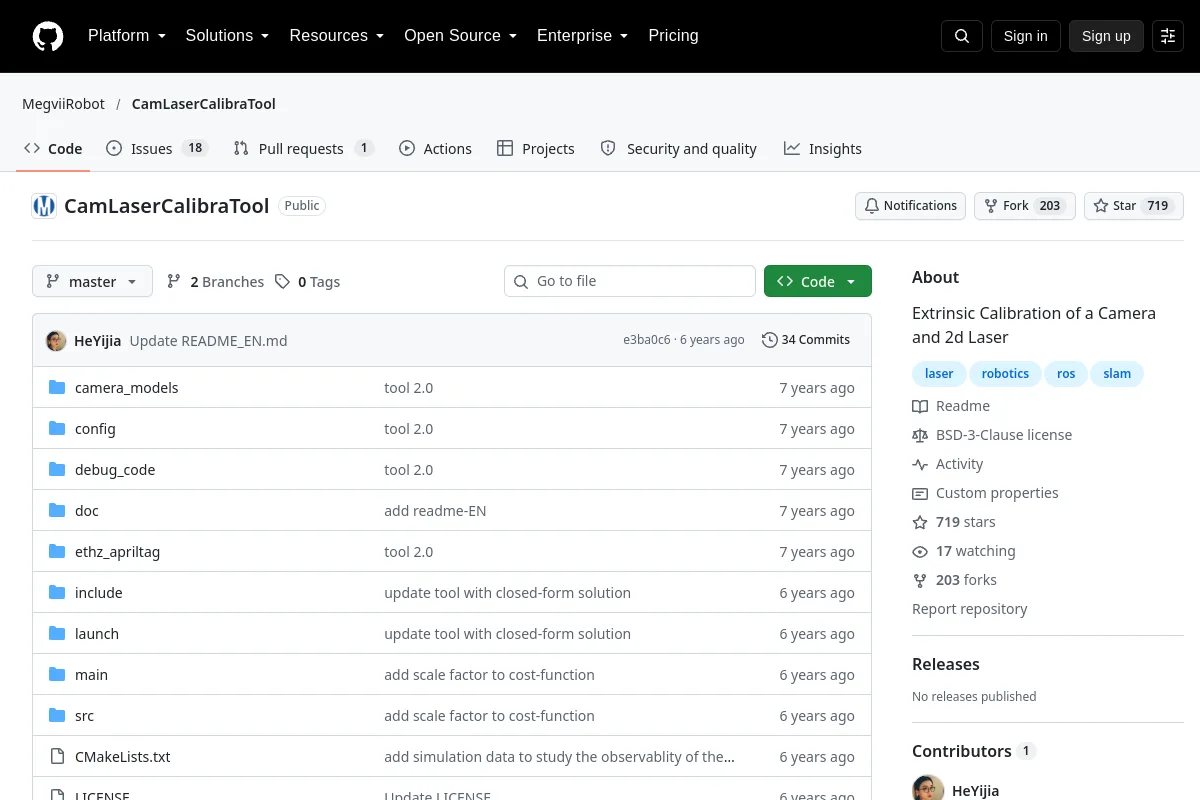This screenshot has width=1200, height=800.
Task: Open the master branch dropdown
Action: pos(92,281)
